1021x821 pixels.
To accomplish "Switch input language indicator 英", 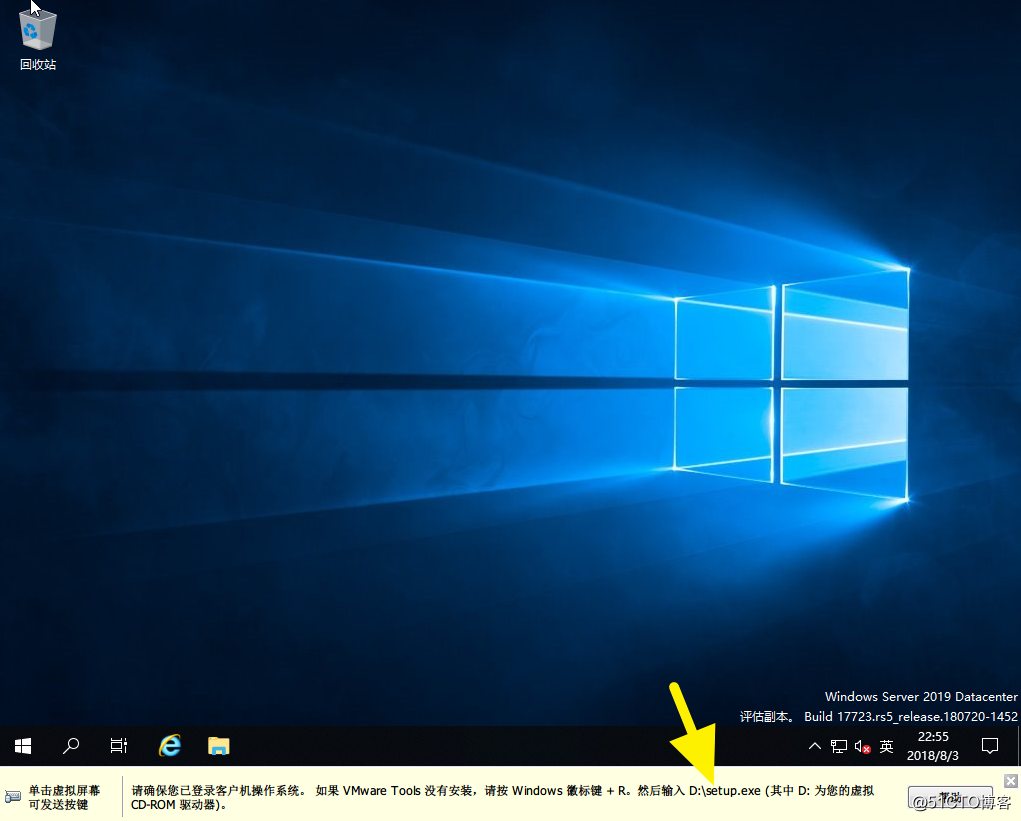I will (x=886, y=746).
